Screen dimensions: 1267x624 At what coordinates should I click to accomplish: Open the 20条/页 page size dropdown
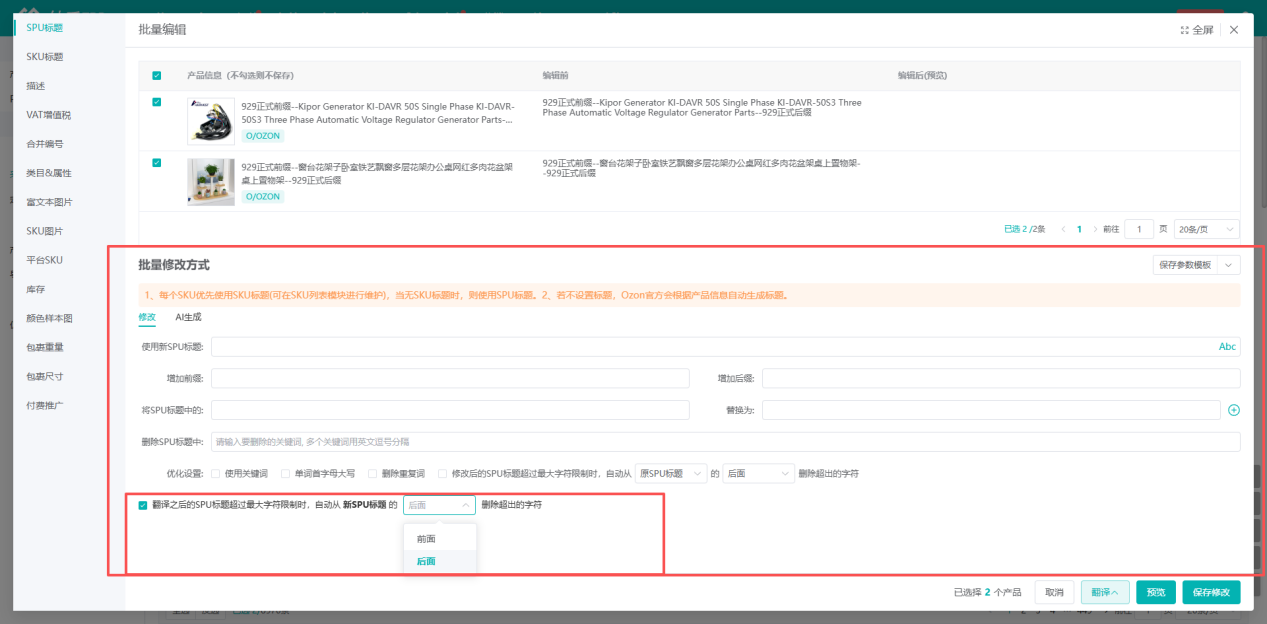(x=1206, y=229)
